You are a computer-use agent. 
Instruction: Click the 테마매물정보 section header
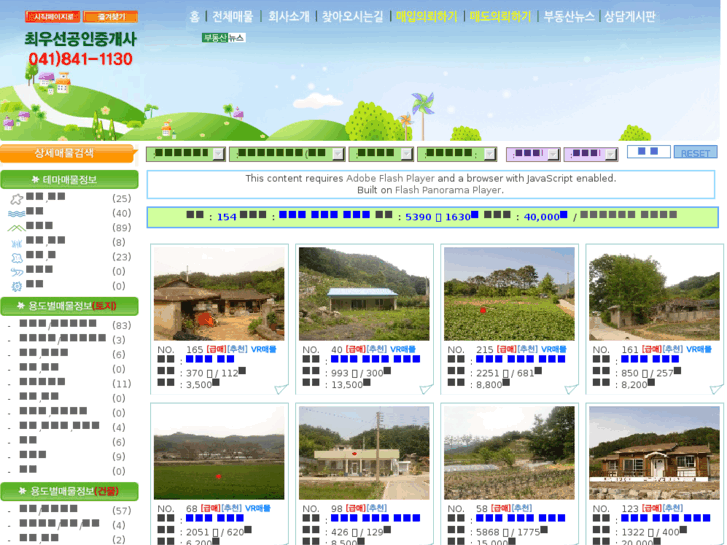tap(70, 180)
